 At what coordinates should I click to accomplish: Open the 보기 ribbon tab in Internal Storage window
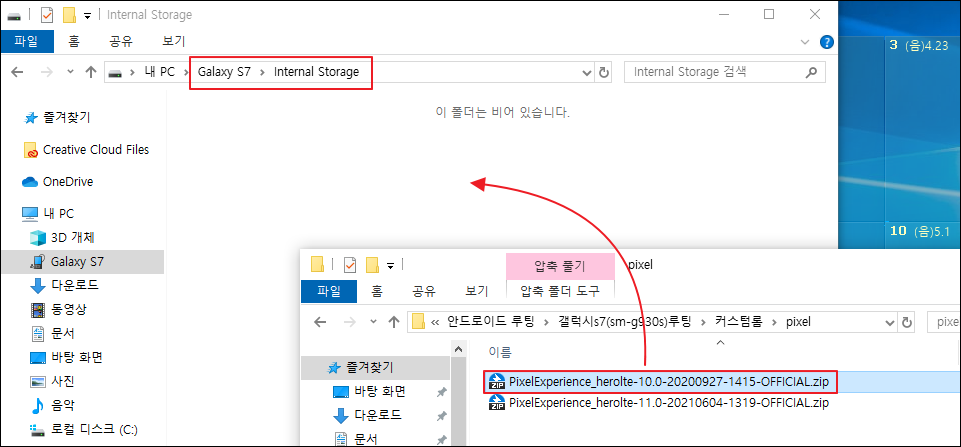(x=173, y=42)
